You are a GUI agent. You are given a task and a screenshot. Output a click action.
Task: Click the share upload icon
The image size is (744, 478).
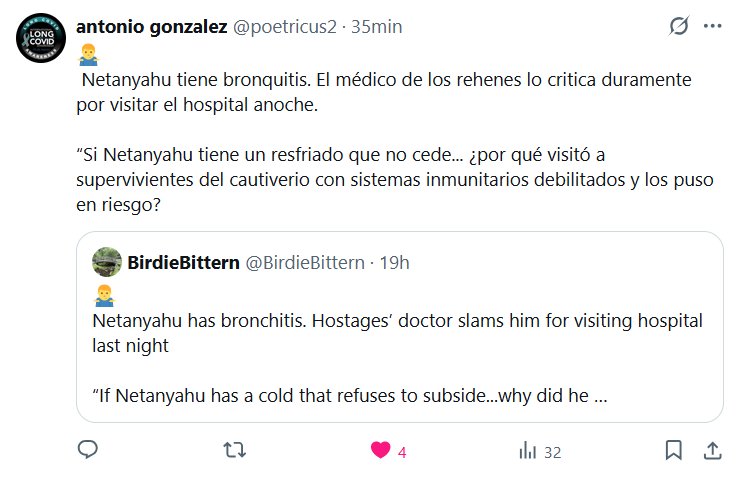point(713,450)
